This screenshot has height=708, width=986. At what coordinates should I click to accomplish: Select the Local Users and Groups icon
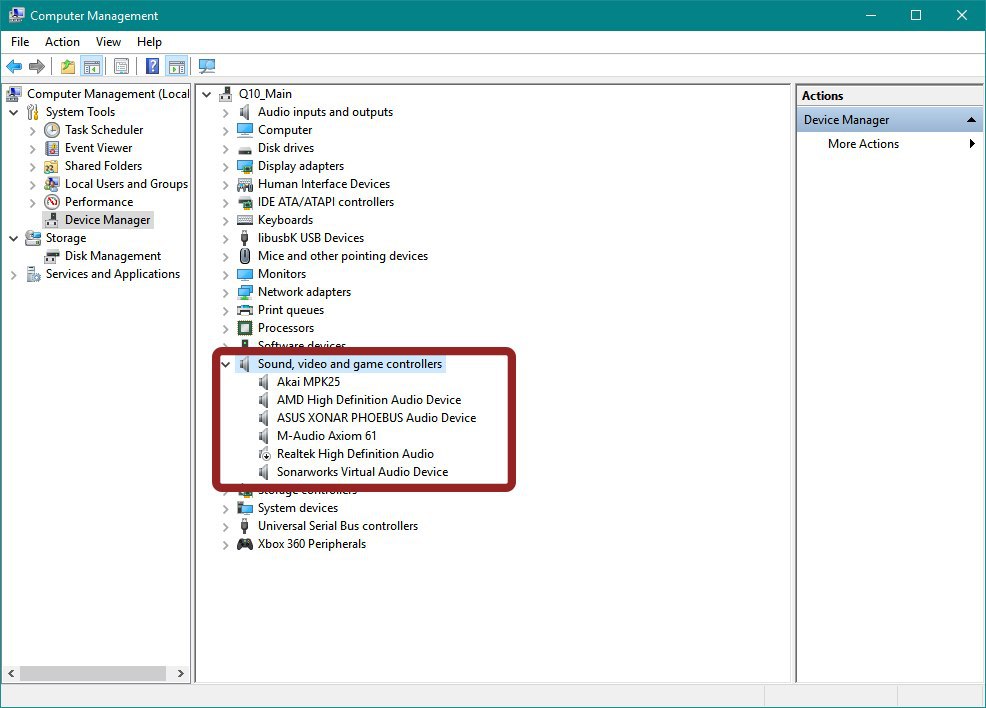coord(52,184)
